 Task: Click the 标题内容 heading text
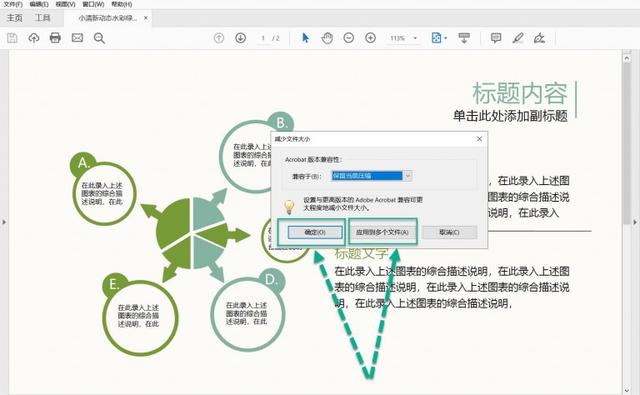(x=520, y=93)
